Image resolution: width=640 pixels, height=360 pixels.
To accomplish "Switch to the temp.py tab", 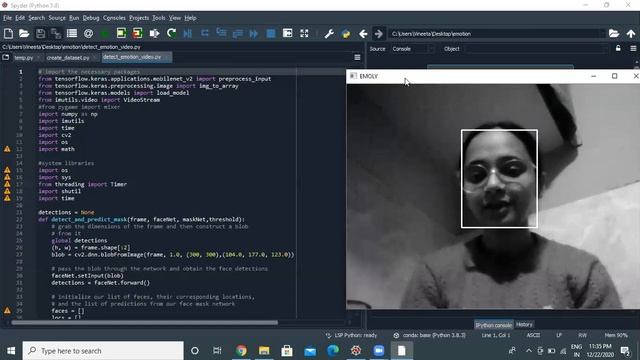I will pos(24,58).
